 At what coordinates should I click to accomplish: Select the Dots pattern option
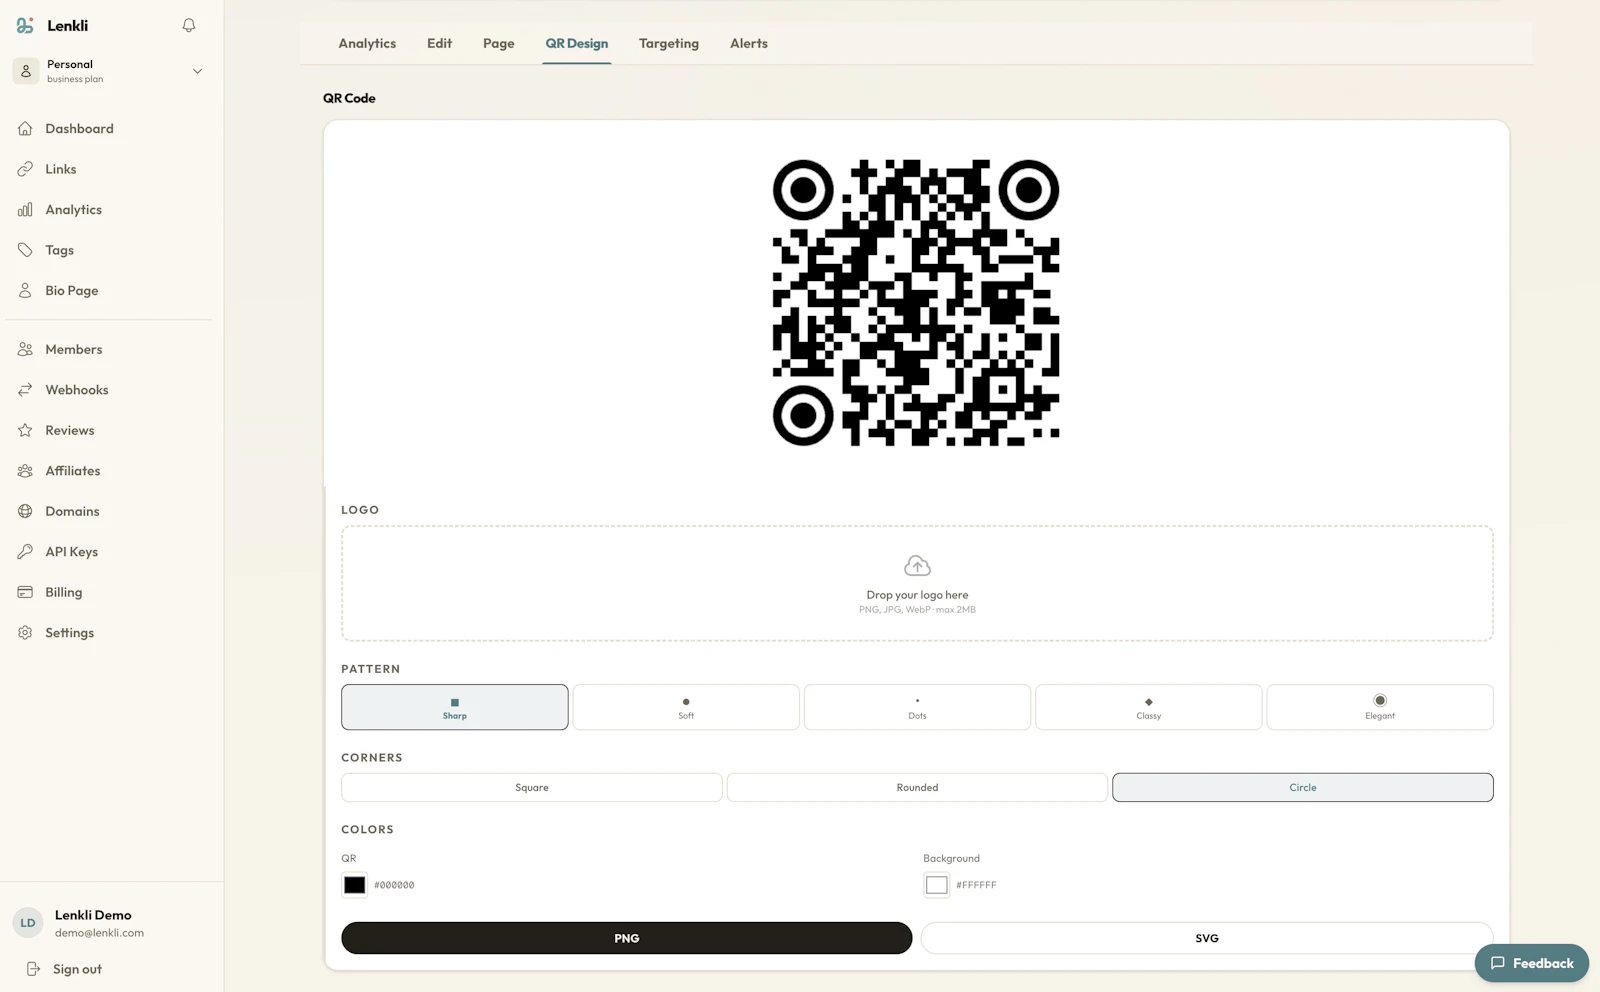click(x=917, y=707)
